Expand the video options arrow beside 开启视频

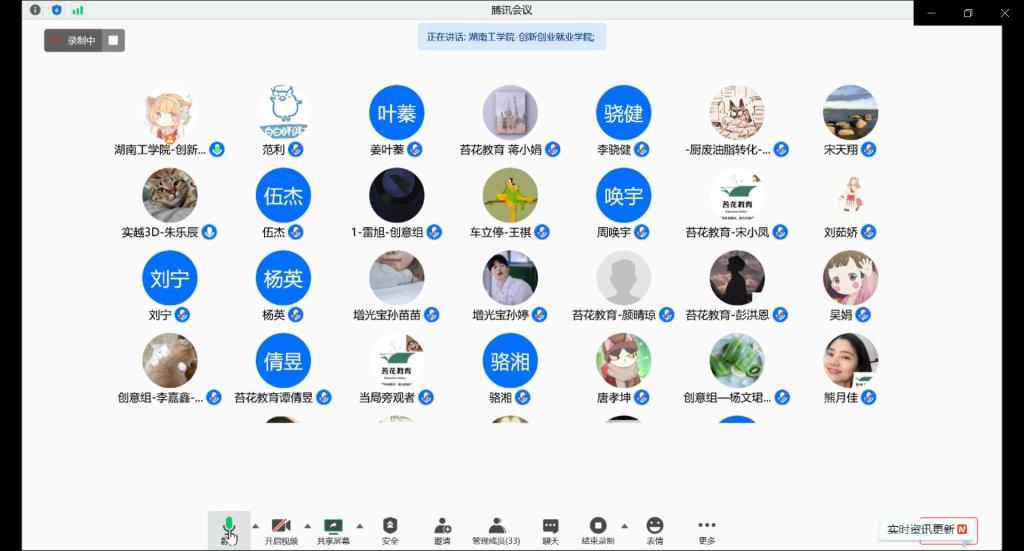[x=307, y=525]
